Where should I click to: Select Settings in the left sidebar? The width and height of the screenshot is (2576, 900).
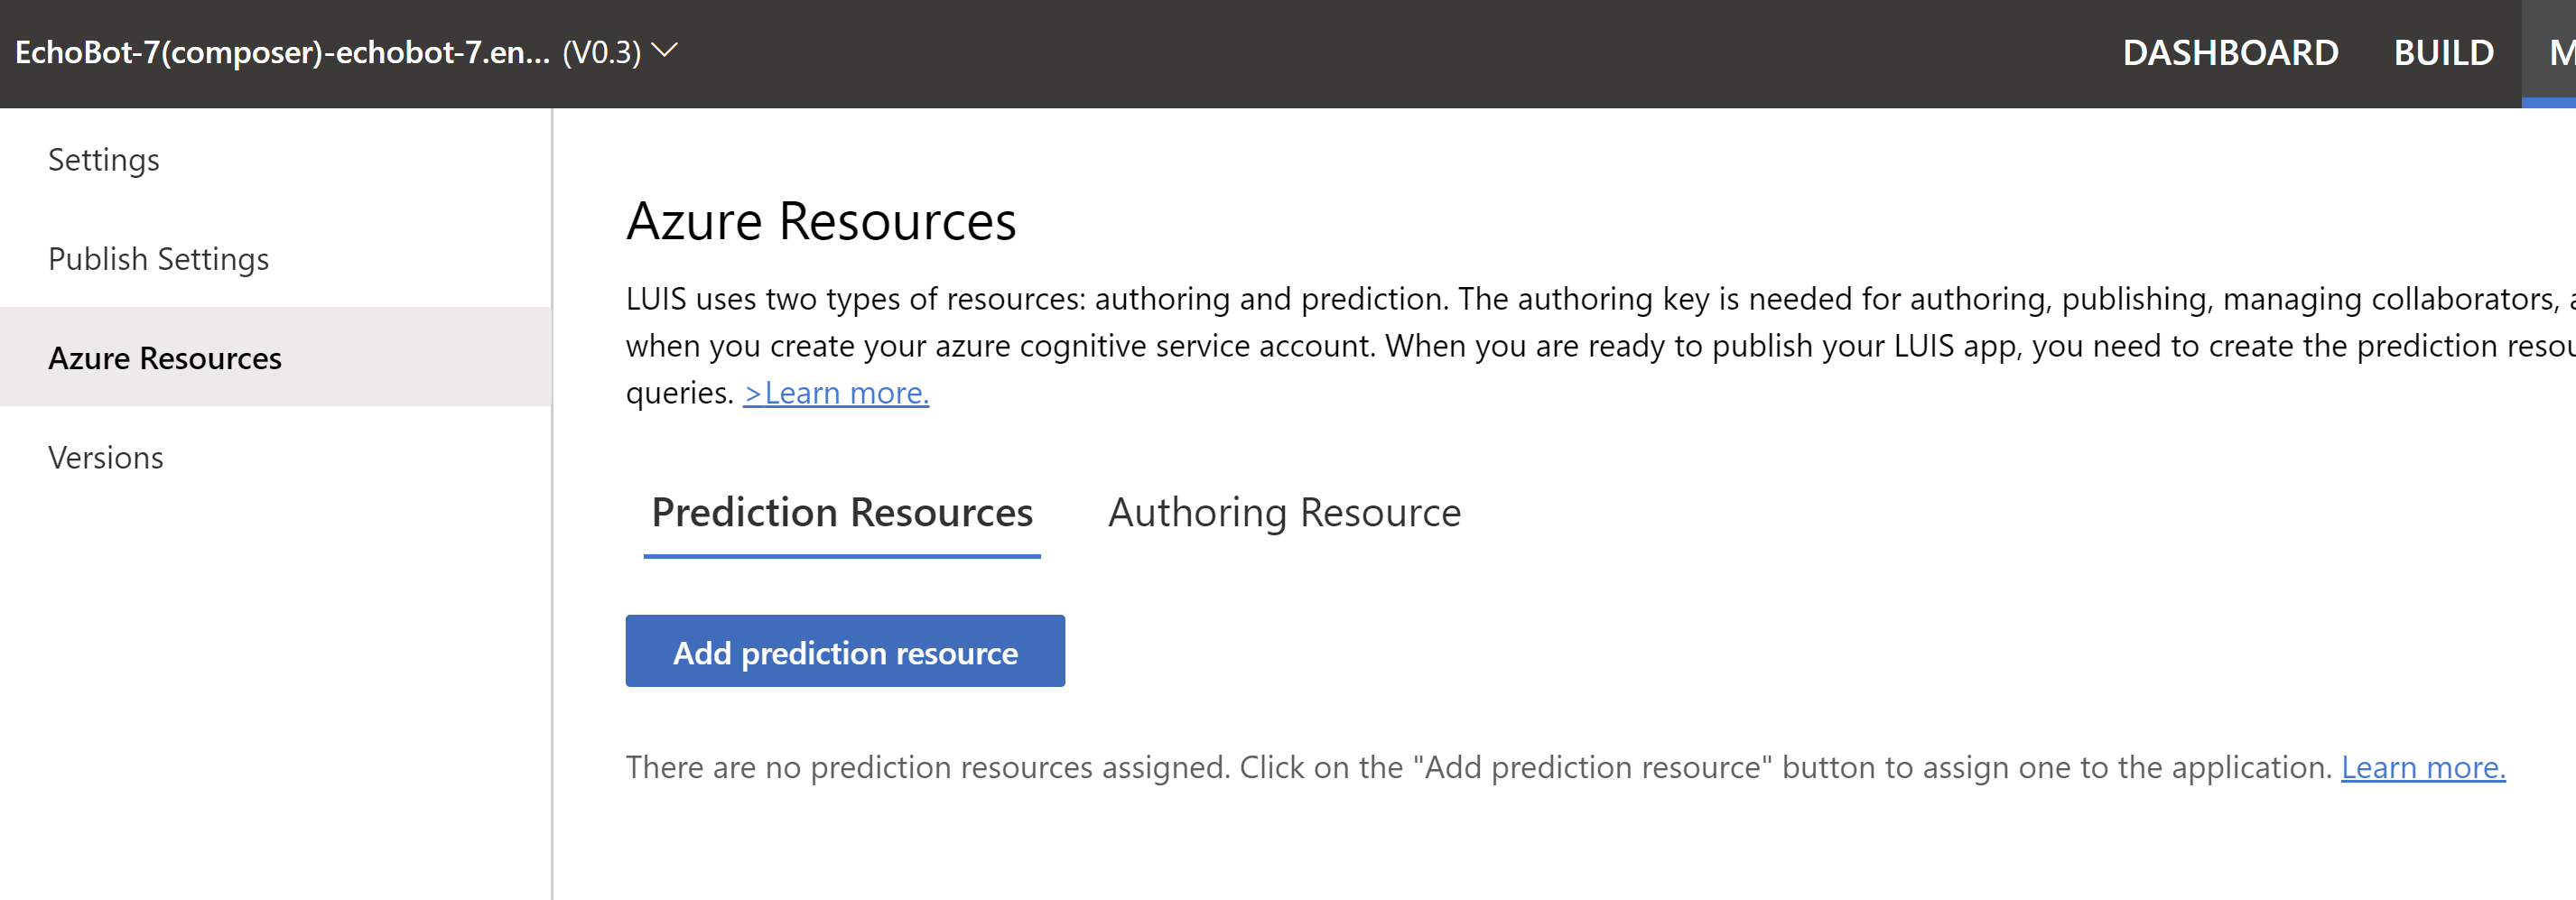(103, 159)
